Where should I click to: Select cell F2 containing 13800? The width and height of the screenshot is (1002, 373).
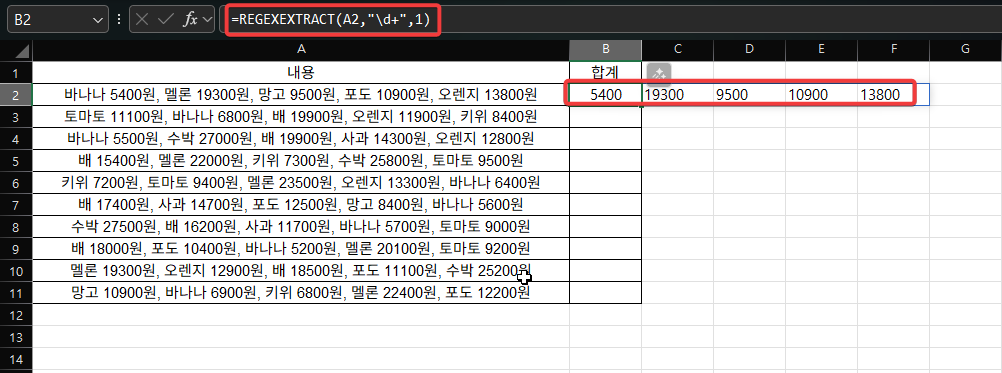[x=893, y=95]
